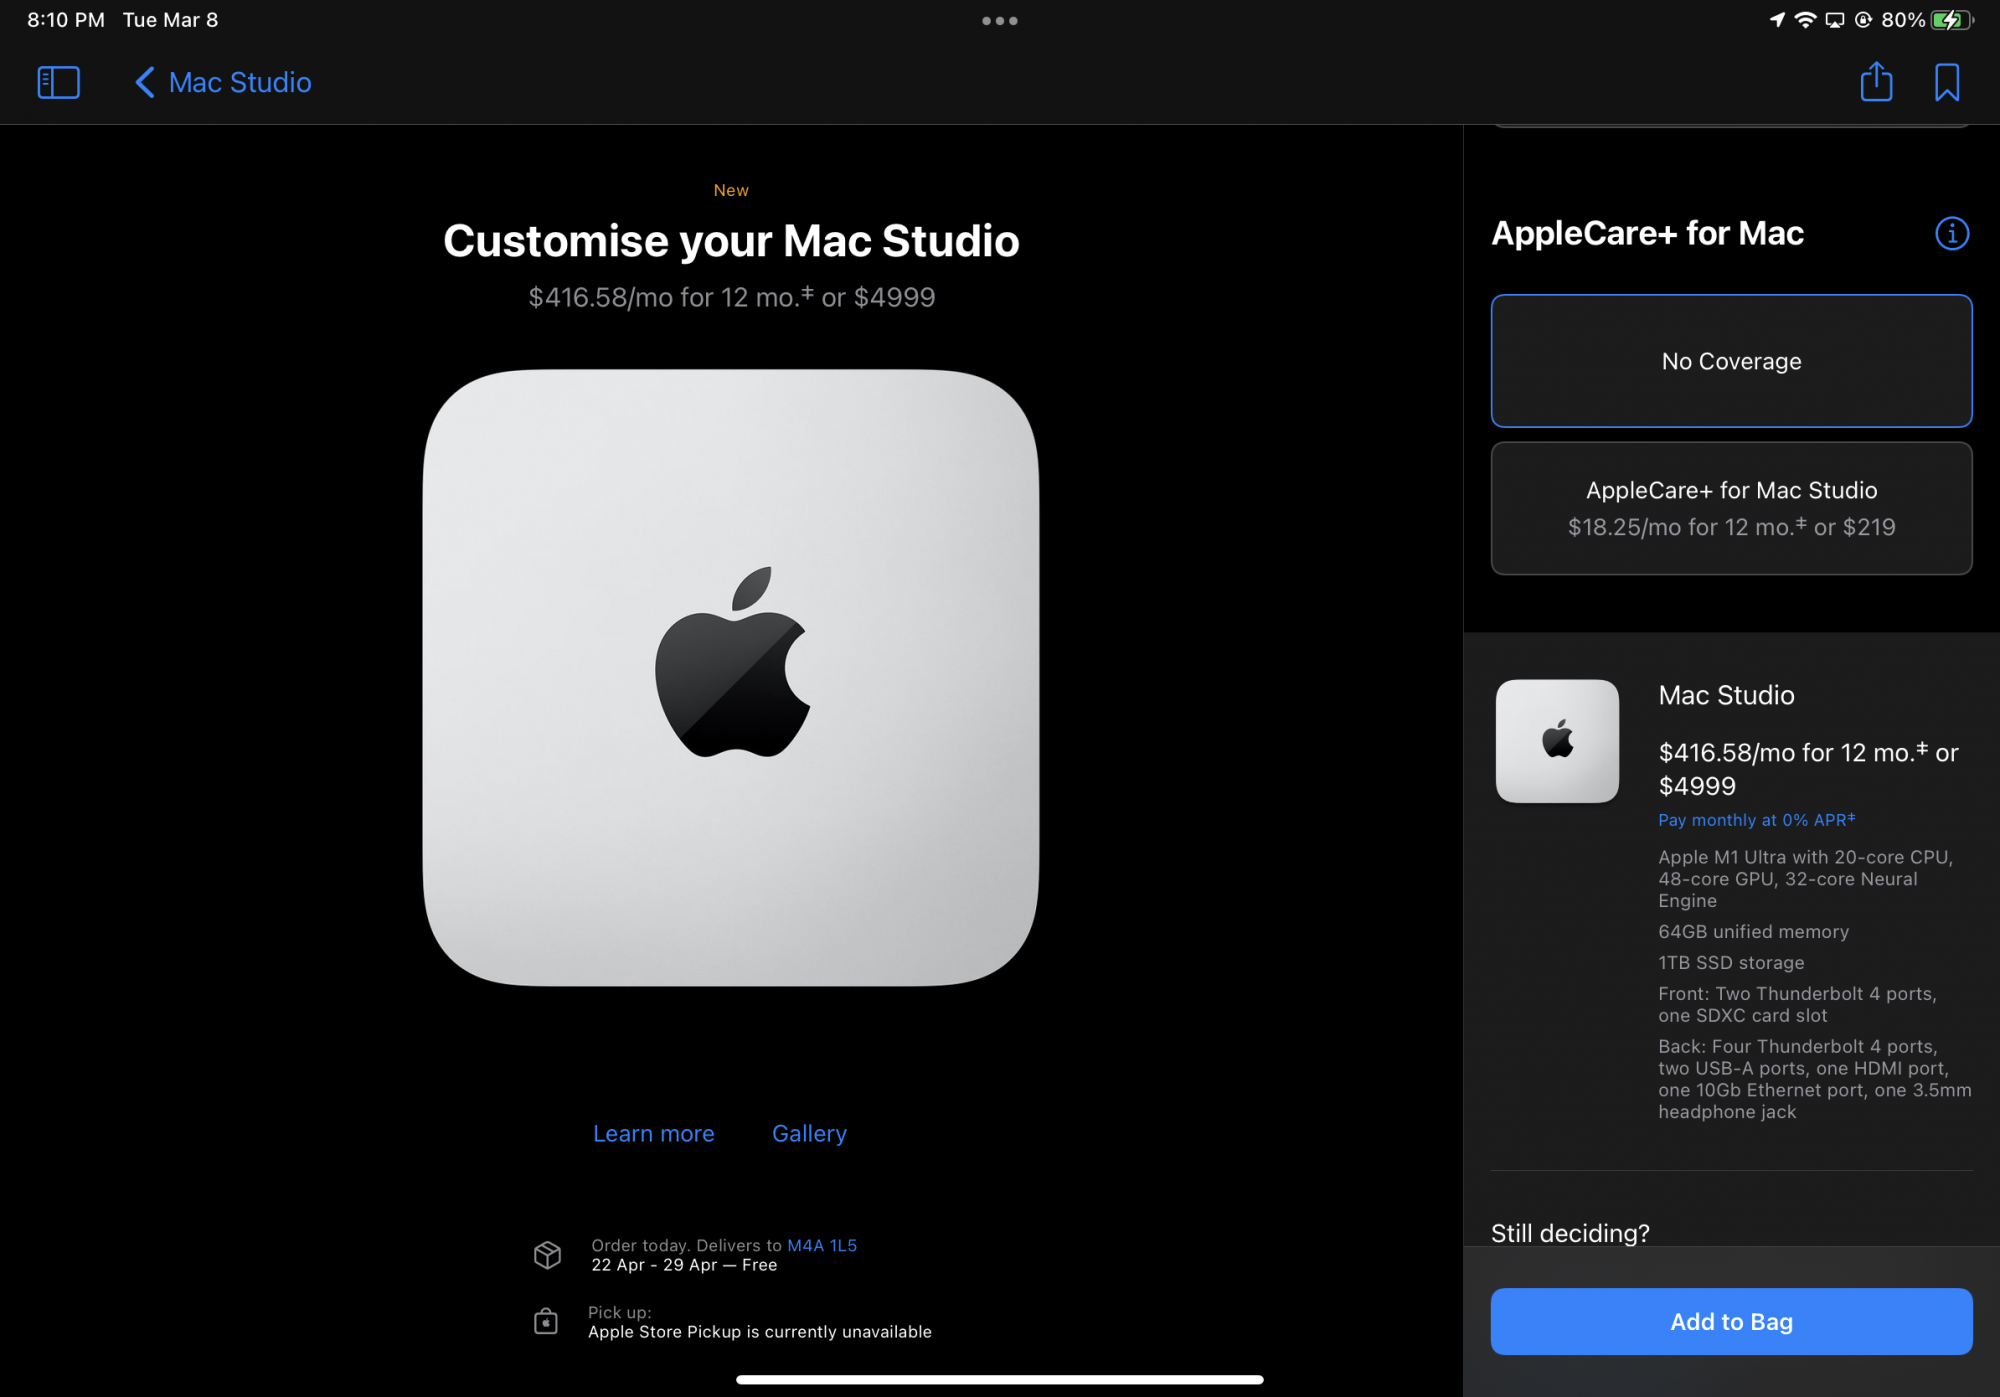Choose AppleCare+ for Mac Studio option

coord(1731,508)
